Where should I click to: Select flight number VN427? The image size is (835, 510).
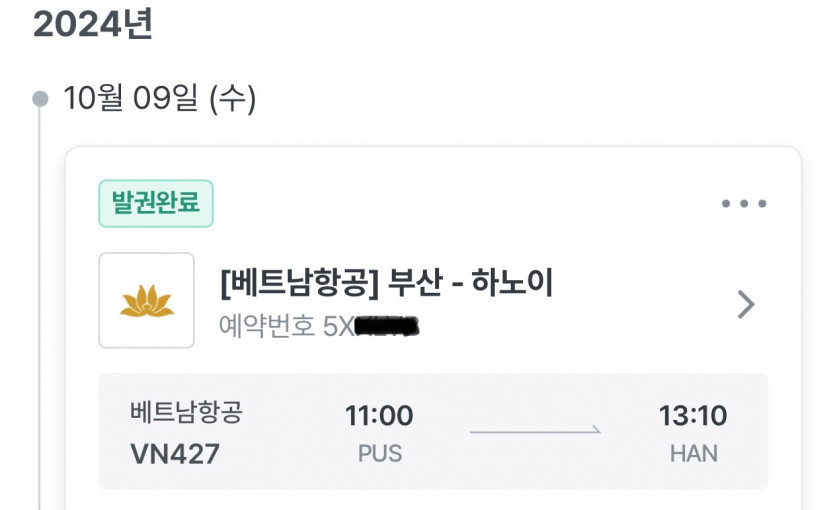tap(175, 454)
